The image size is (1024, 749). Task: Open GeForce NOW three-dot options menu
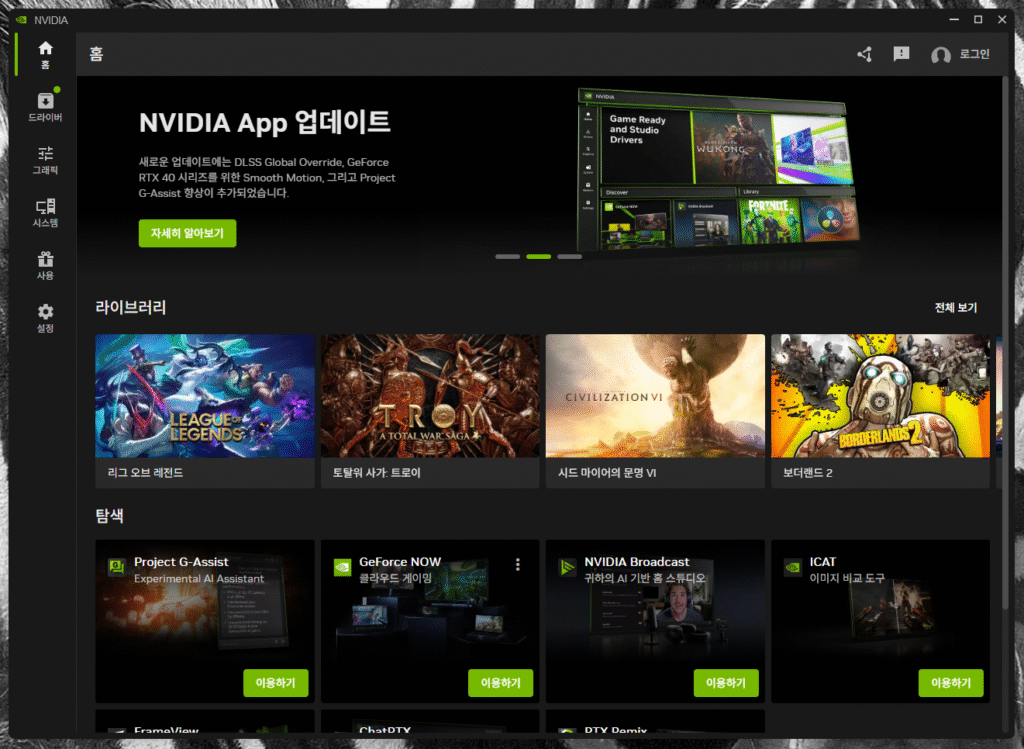518,565
